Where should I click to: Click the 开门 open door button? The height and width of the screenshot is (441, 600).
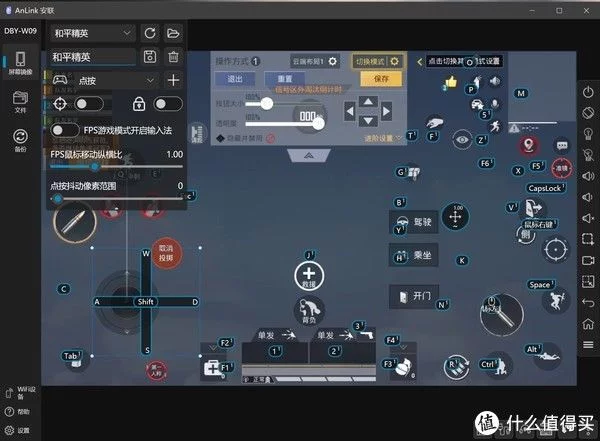pyautogui.click(x=414, y=296)
